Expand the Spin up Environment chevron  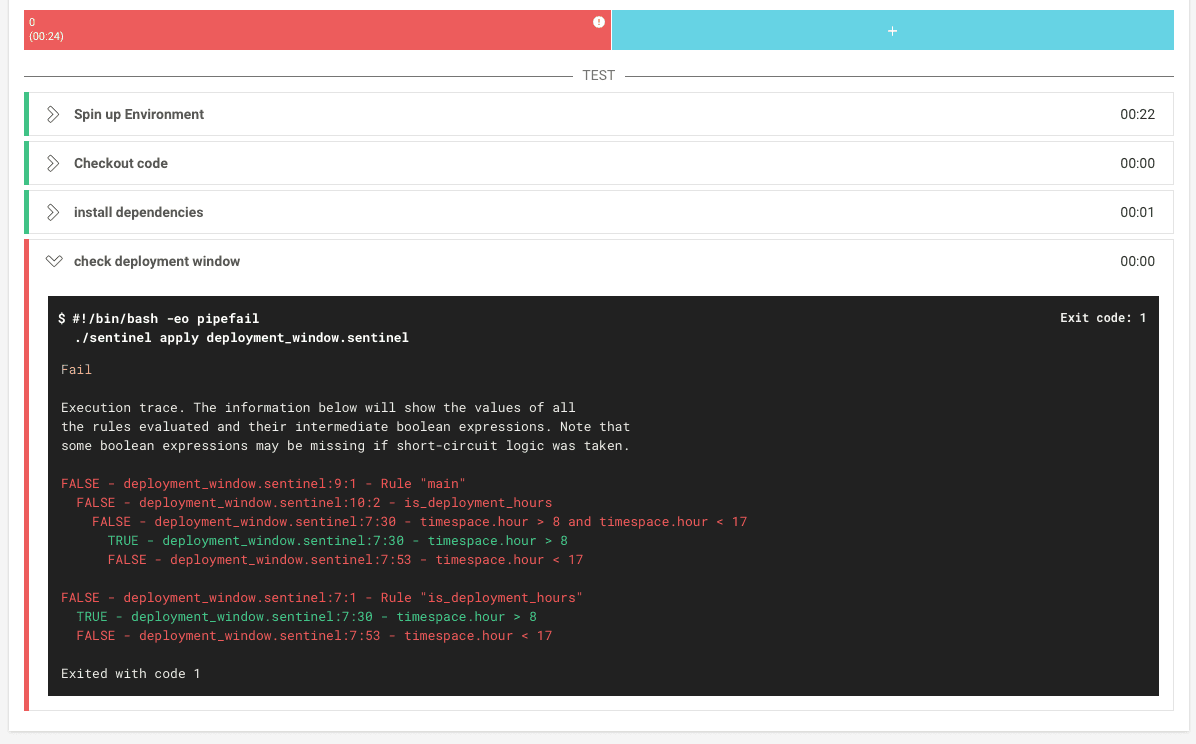(54, 114)
